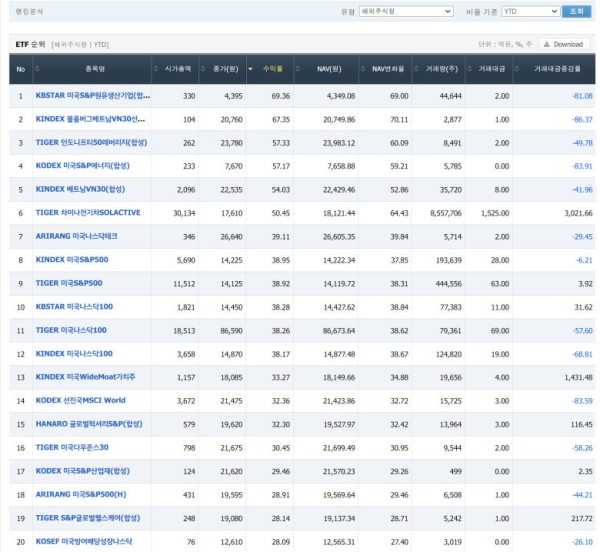Open KODEX 미국S&P산업재(합성) link

pos(83,471)
